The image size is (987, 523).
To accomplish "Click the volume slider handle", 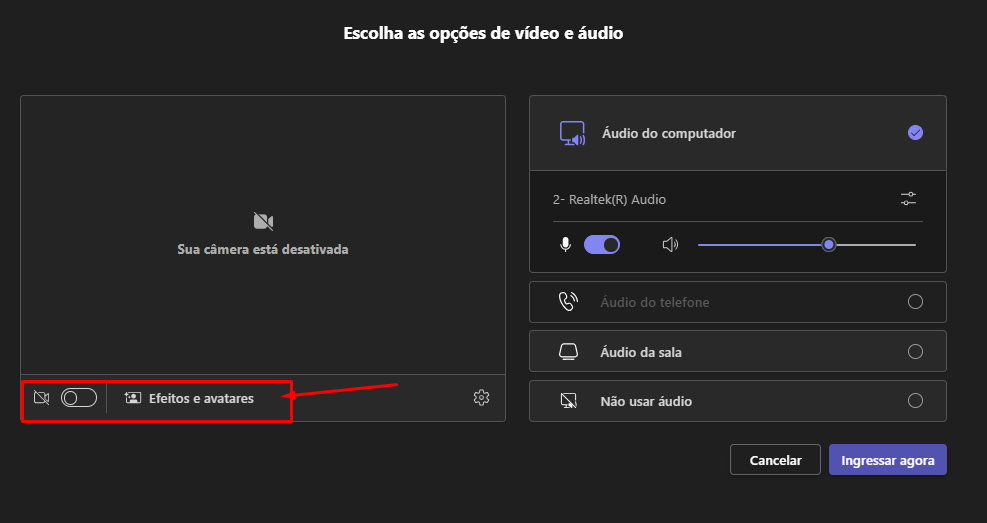I will point(828,244).
